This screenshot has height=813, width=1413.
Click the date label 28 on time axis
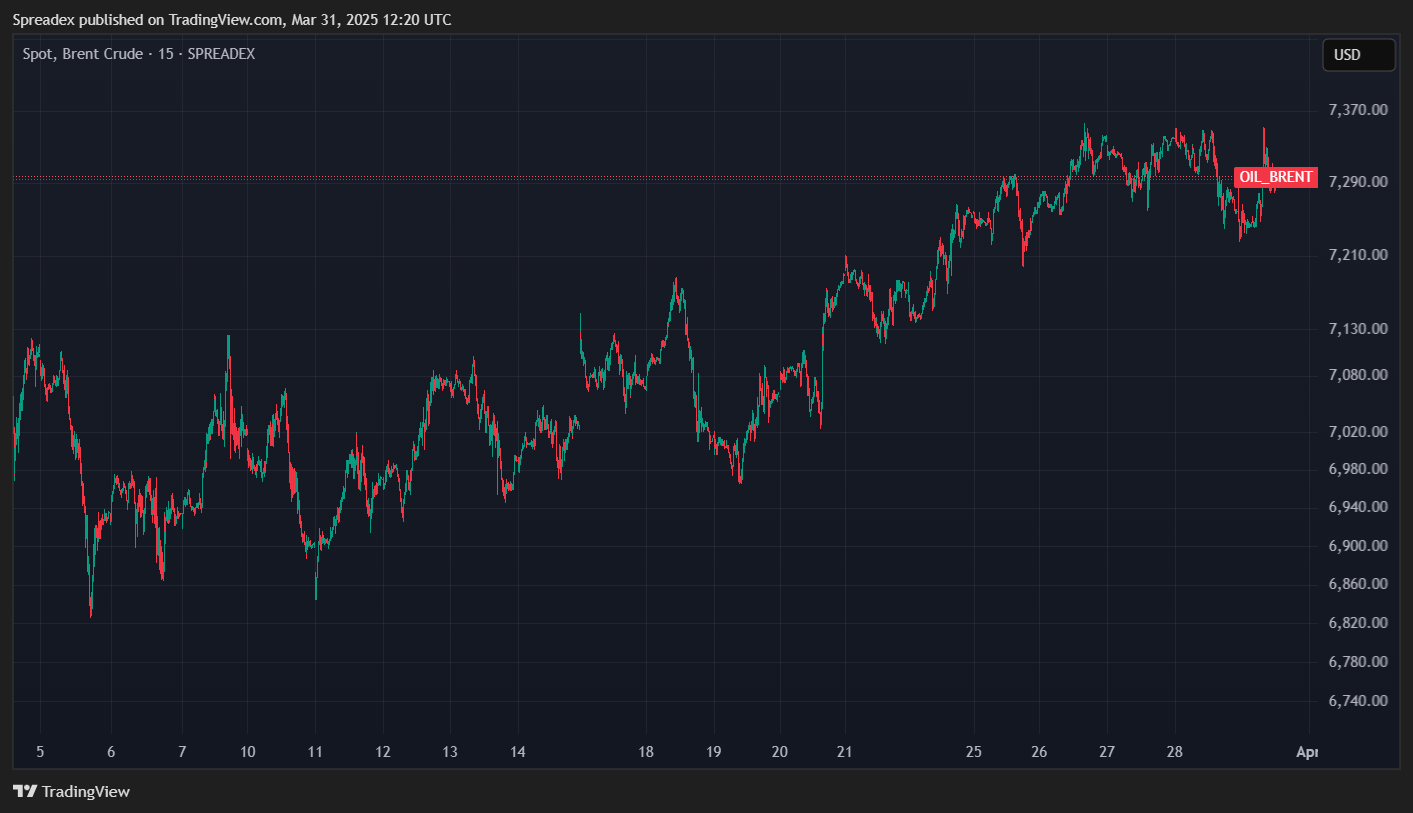1175,752
